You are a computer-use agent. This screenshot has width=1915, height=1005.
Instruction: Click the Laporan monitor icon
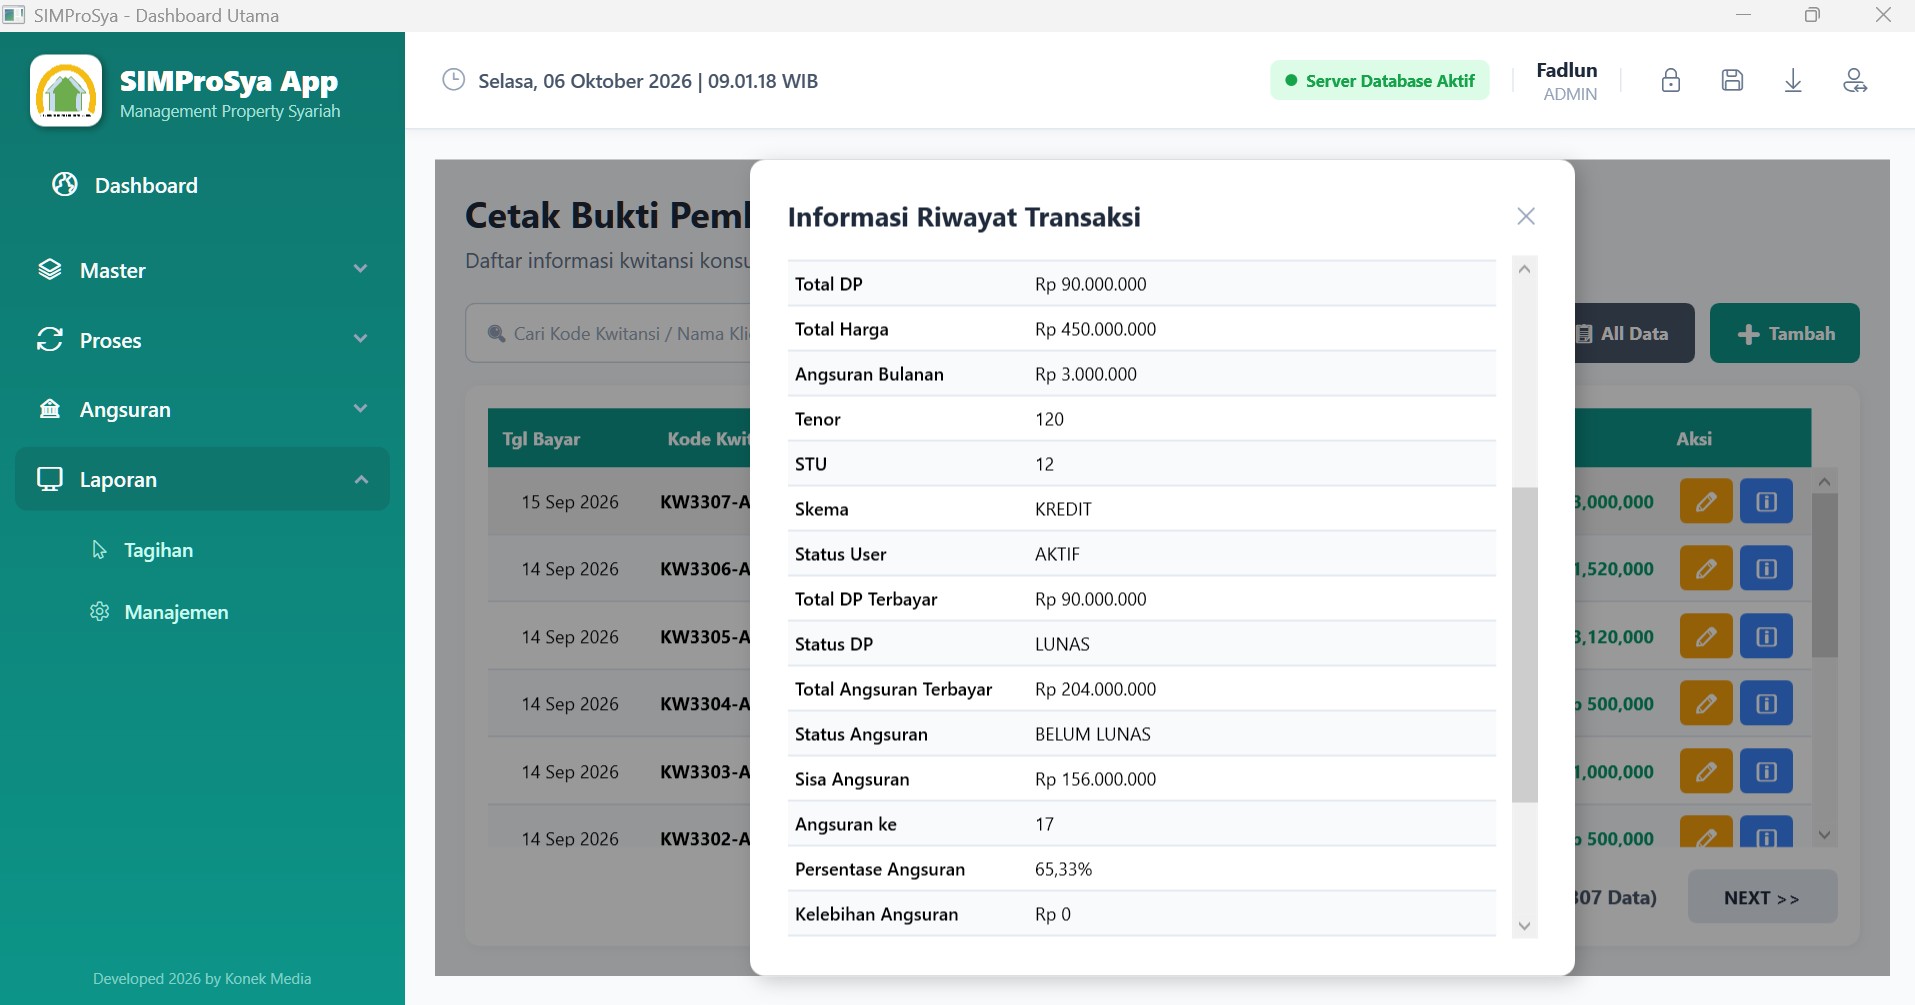click(x=50, y=479)
